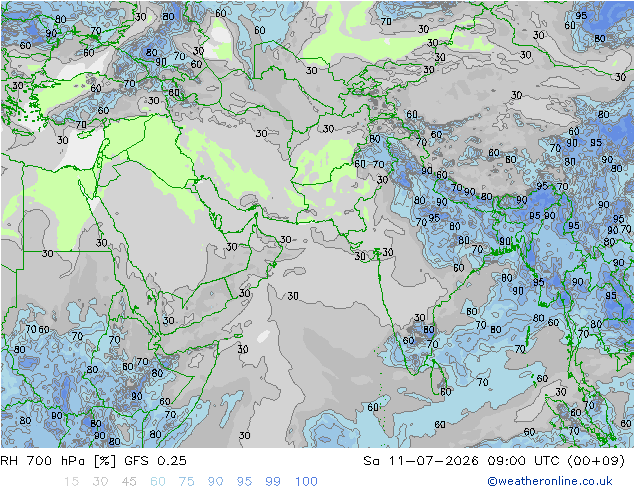This screenshot has width=634, height=490.
Task: Click the 'Sa 11-07-2026 09:00 UTC (00+09)' timestamp
Action: coord(494,461)
